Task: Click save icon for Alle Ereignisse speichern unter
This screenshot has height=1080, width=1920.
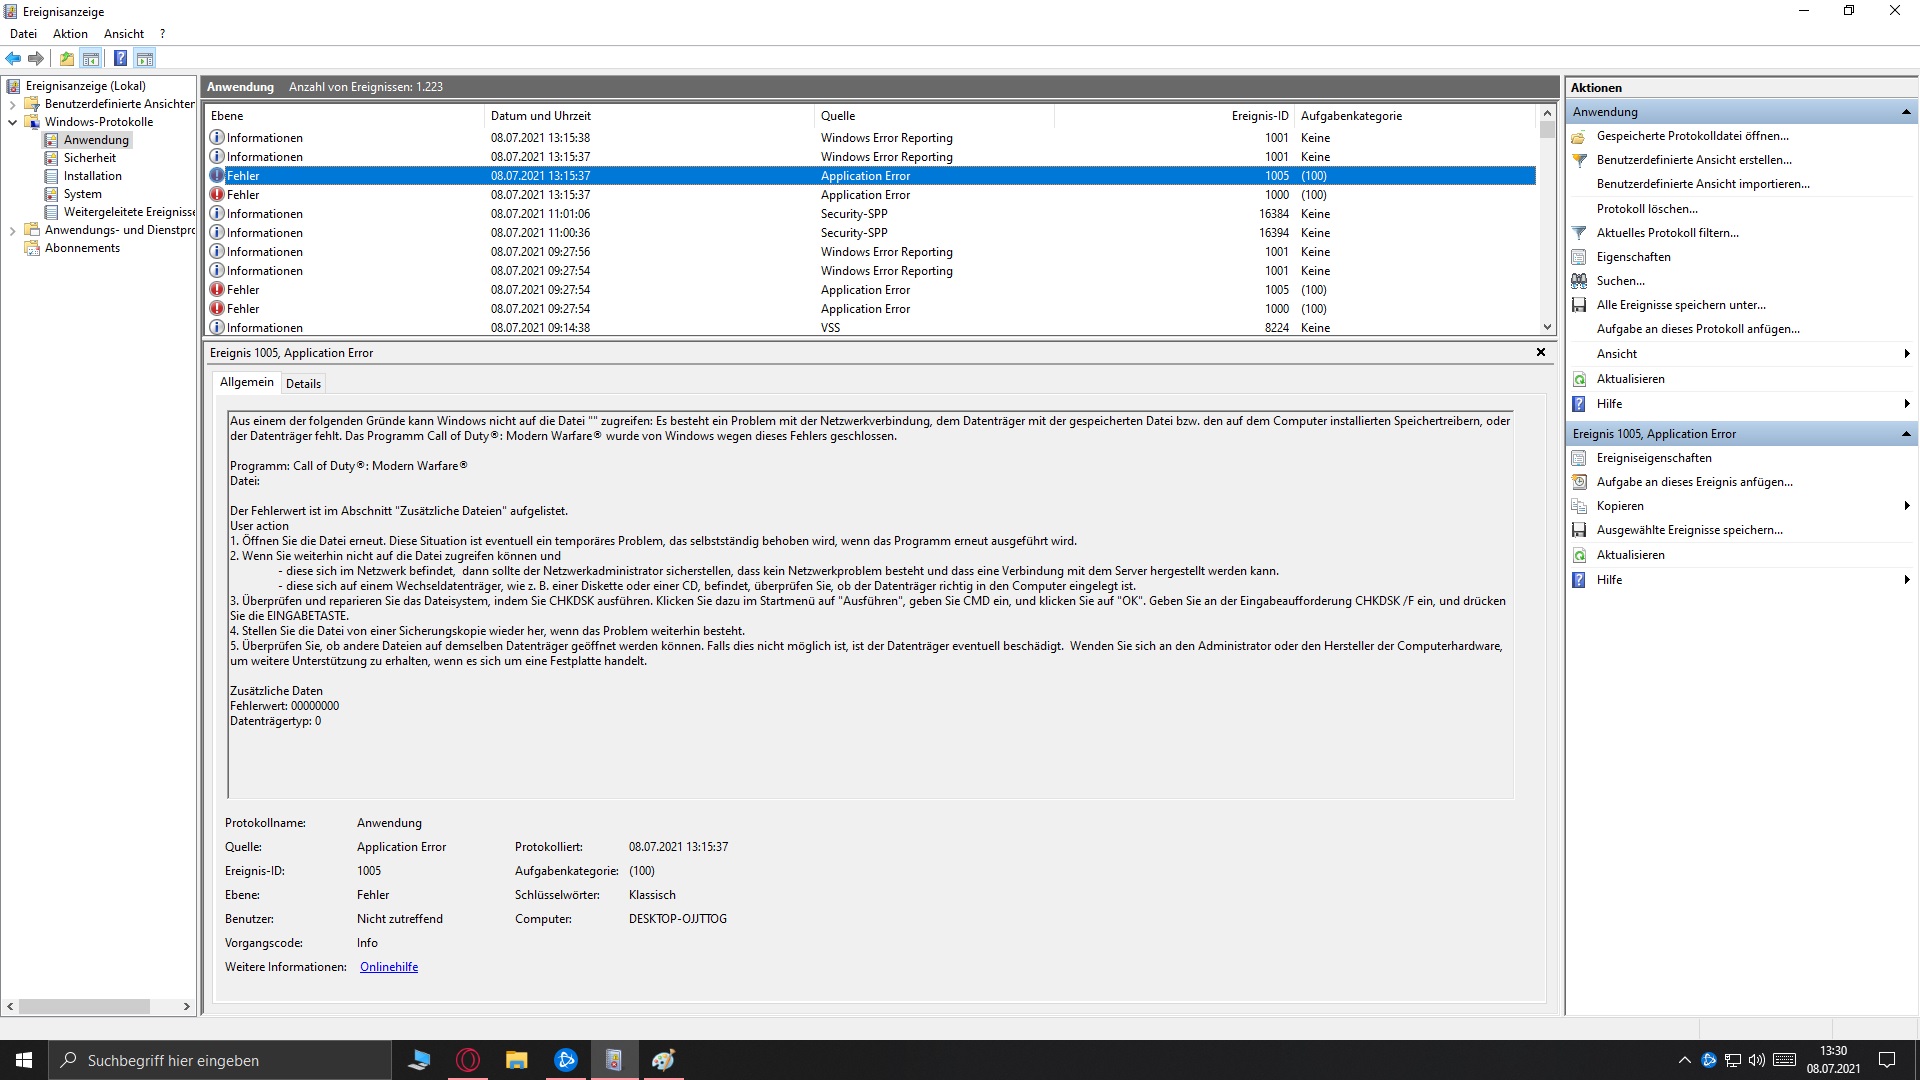Action: (x=1579, y=305)
